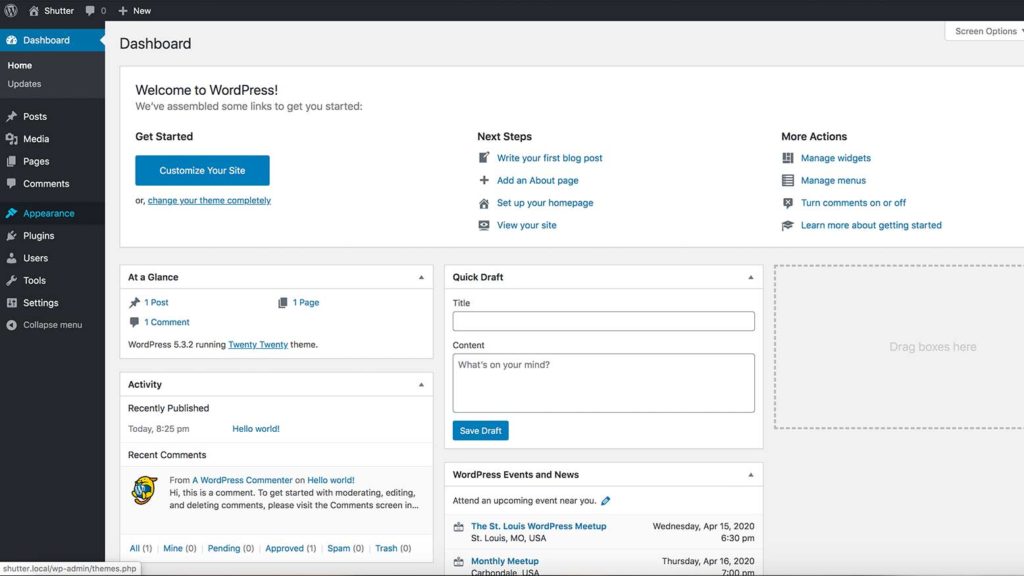This screenshot has width=1024, height=576.
Task: Click the Pages icon in sidebar
Action: click(12, 161)
